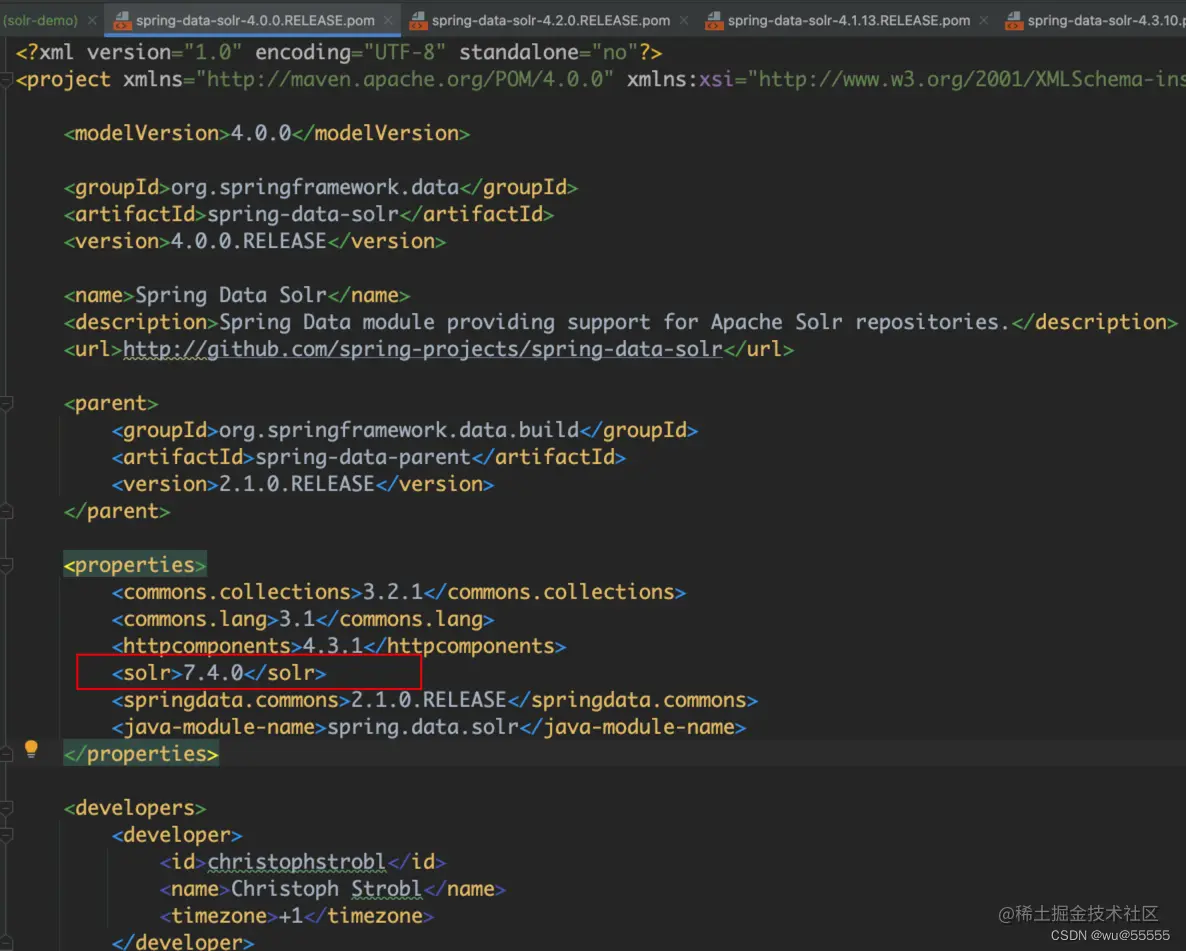Open the github.com spring-data-solr URL link
The image size is (1186, 951).
coord(423,349)
